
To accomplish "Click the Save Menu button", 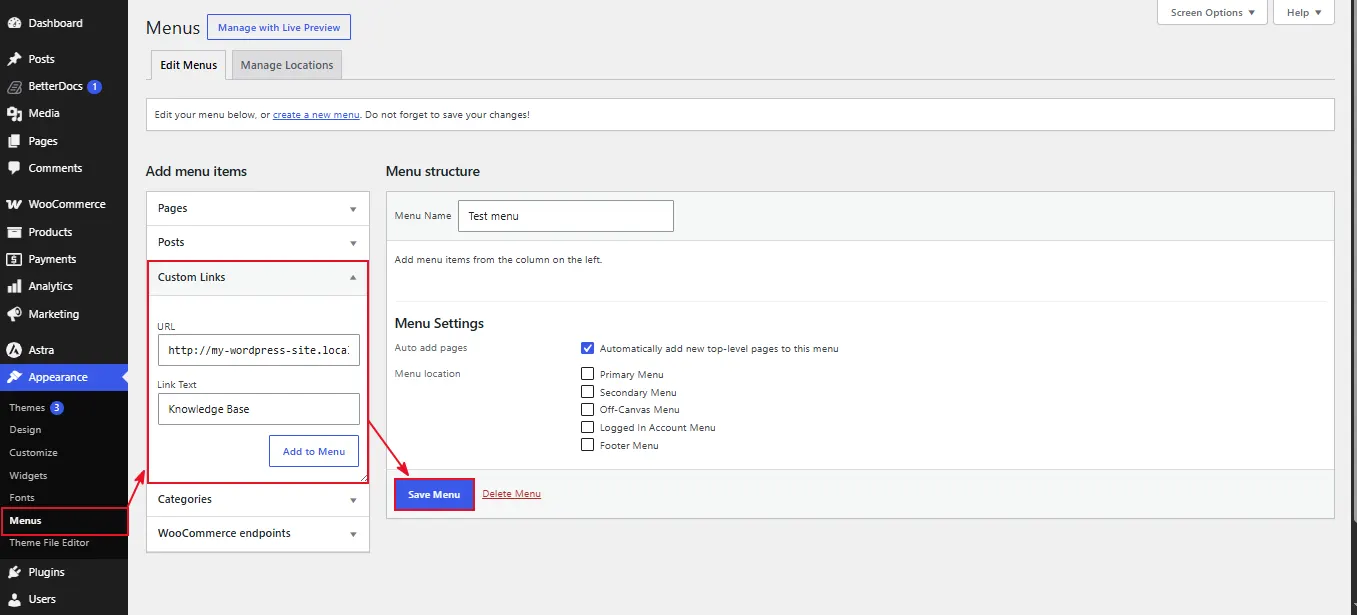I will [434, 494].
